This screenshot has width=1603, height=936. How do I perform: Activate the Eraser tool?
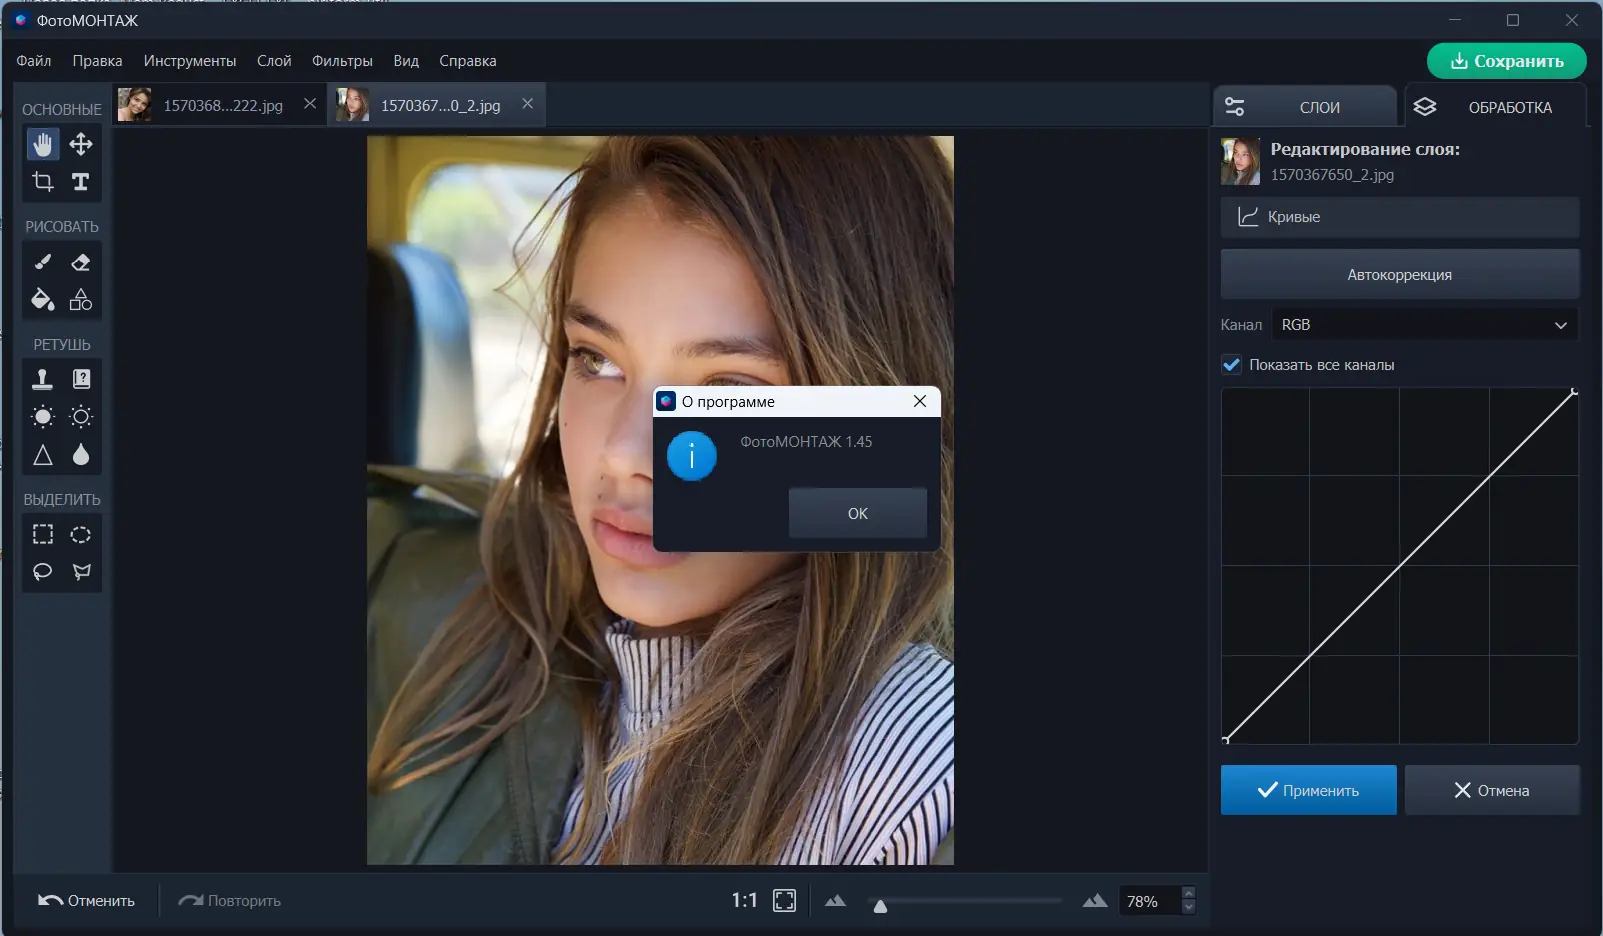pos(81,262)
